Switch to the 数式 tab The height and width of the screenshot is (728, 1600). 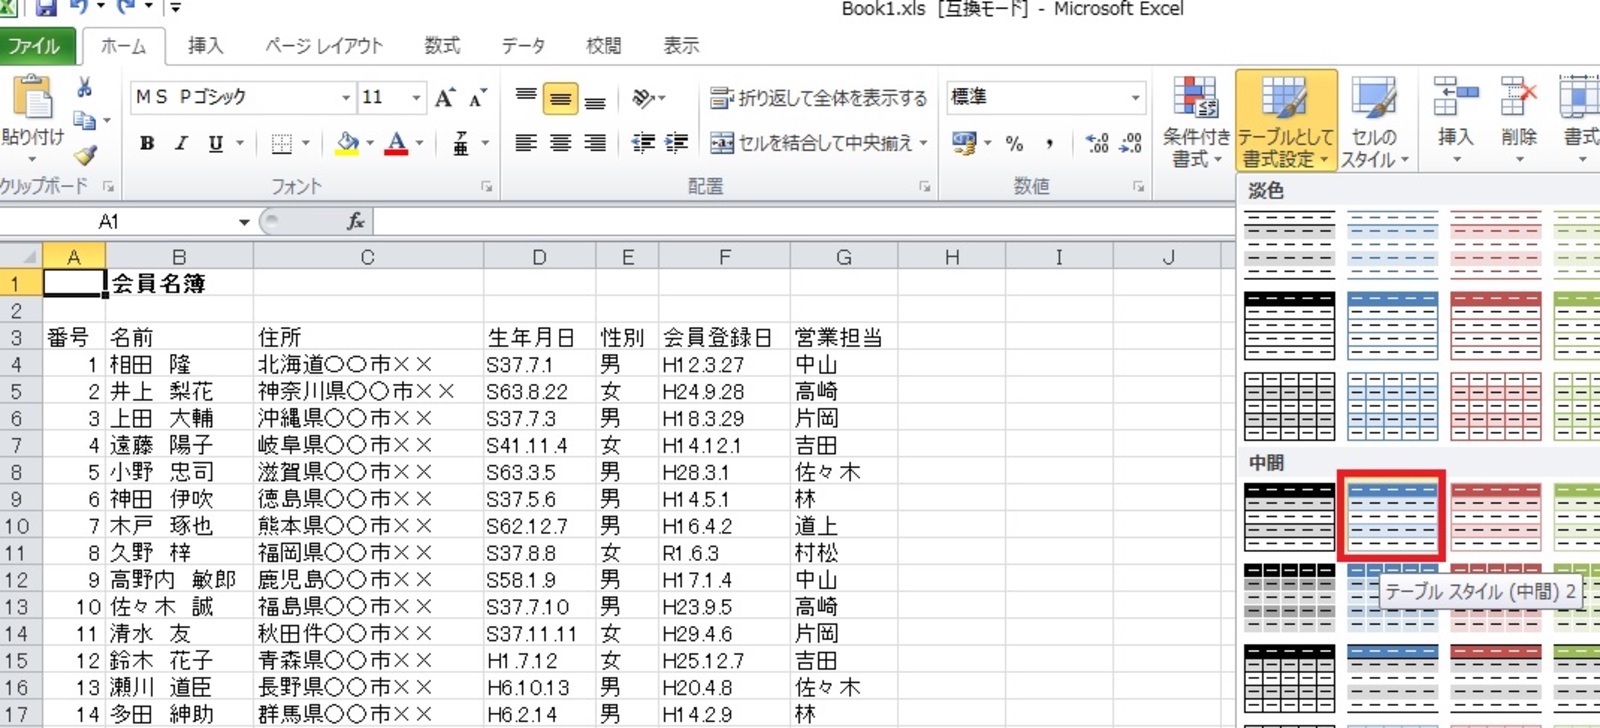click(x=441, y=46)
